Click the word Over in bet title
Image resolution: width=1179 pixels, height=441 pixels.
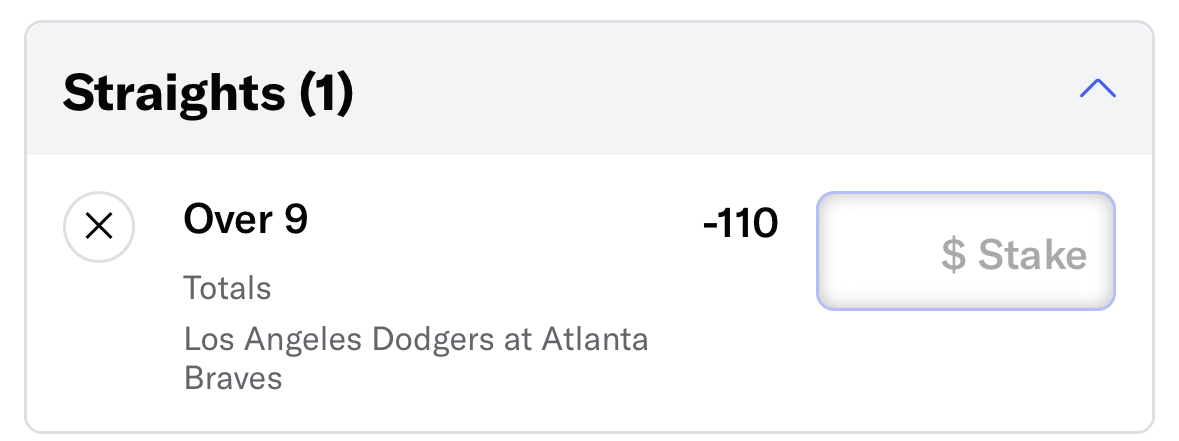click(228, 219)
